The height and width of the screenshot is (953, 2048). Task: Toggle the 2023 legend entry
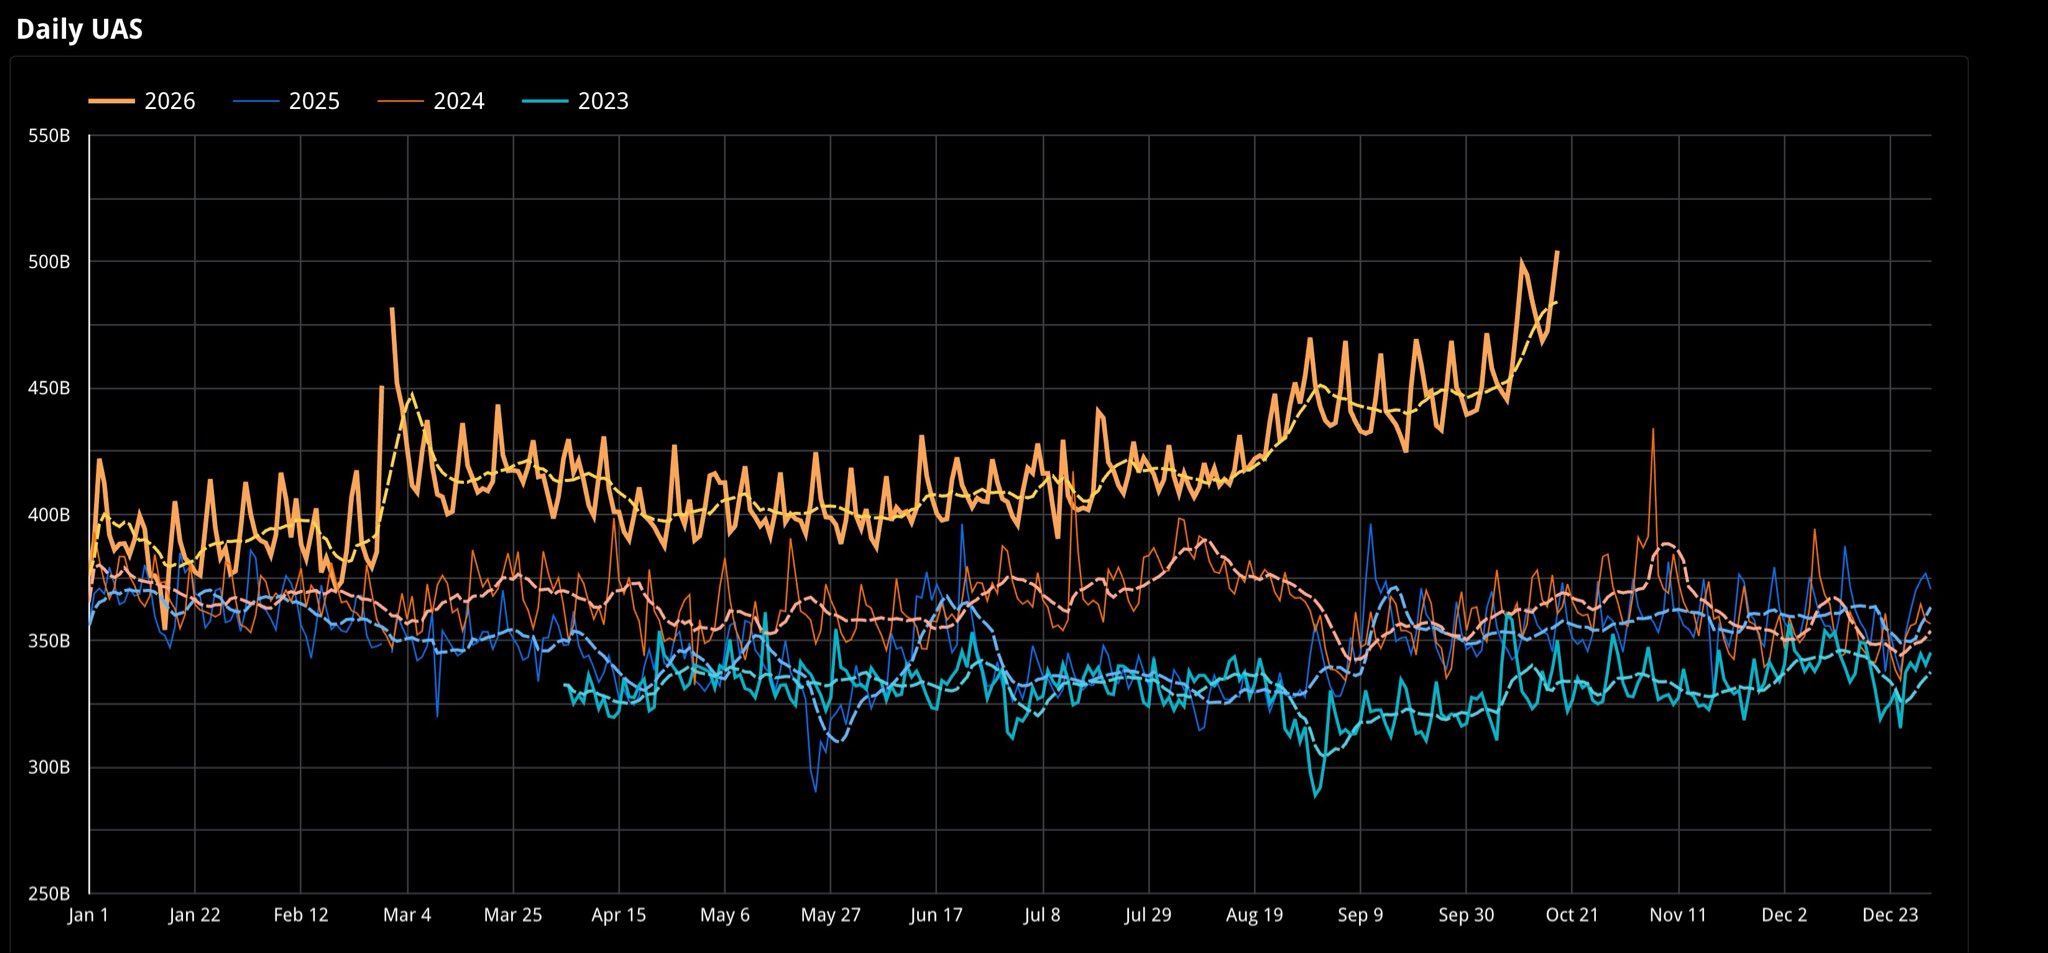(576, 101)
